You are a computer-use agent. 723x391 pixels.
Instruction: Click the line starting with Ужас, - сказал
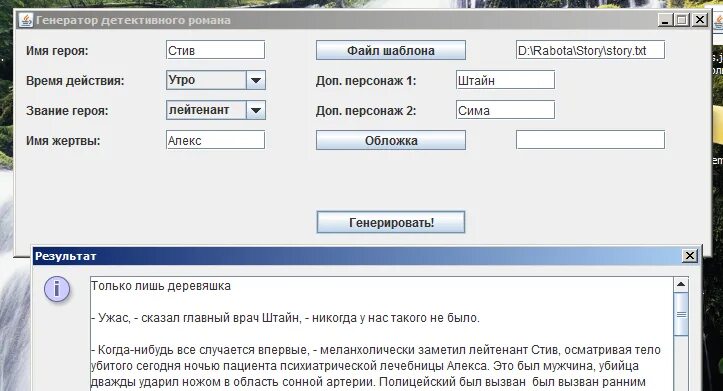coord(285,318)
